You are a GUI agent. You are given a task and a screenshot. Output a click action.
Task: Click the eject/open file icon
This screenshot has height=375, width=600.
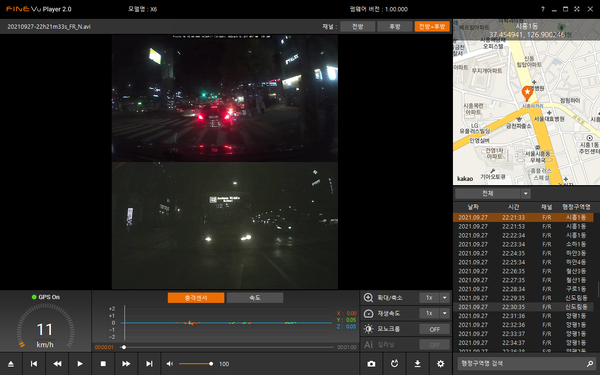tap(11, 364)
